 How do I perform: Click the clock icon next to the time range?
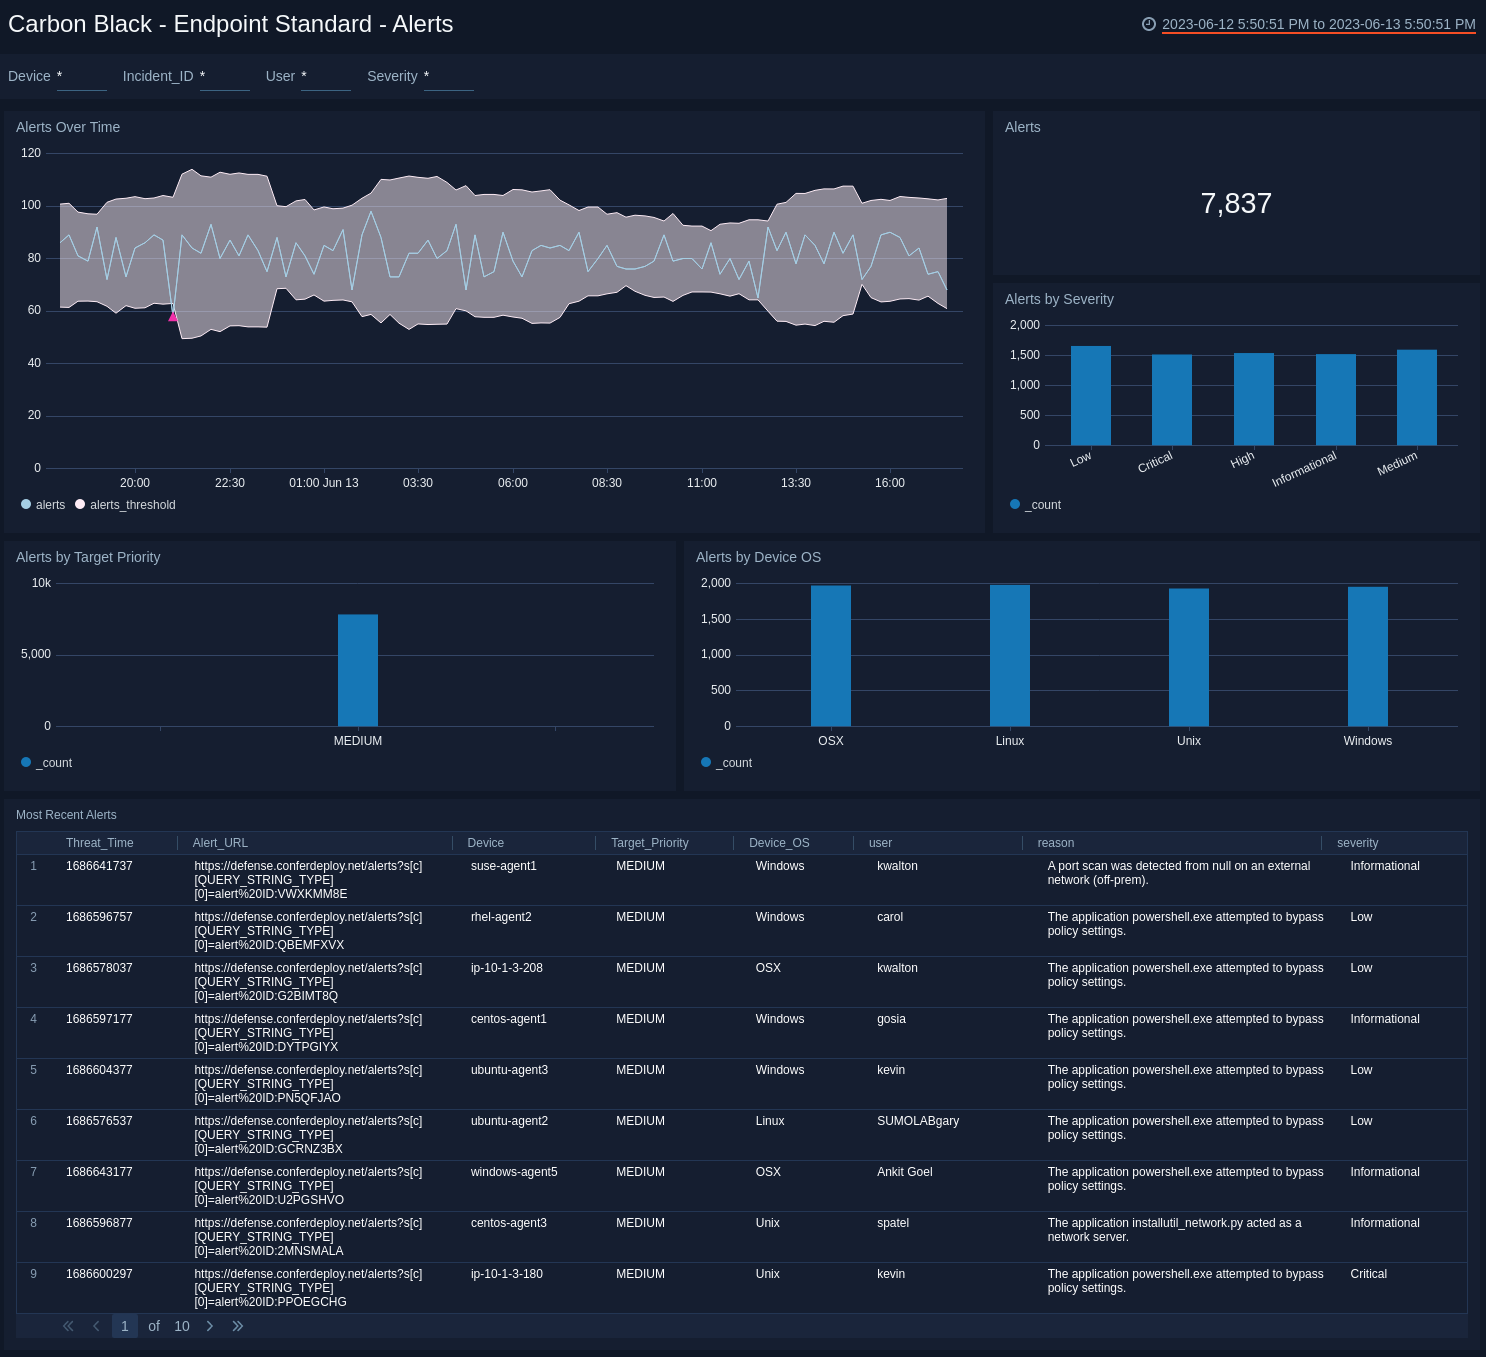1148,24
